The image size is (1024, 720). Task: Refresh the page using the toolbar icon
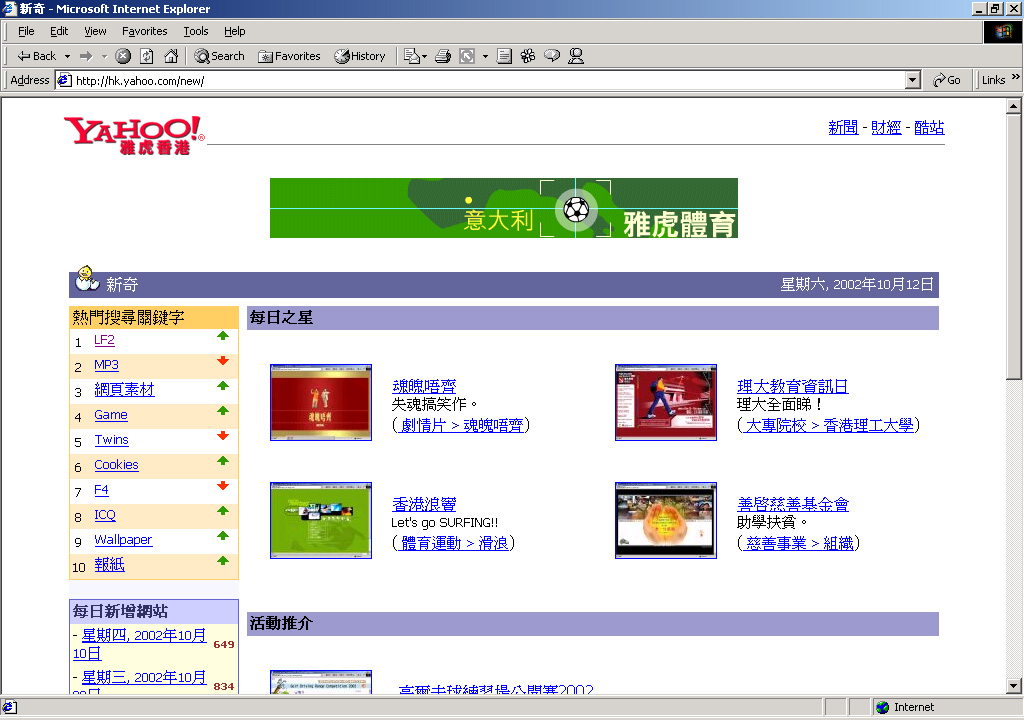coord(147,56)
